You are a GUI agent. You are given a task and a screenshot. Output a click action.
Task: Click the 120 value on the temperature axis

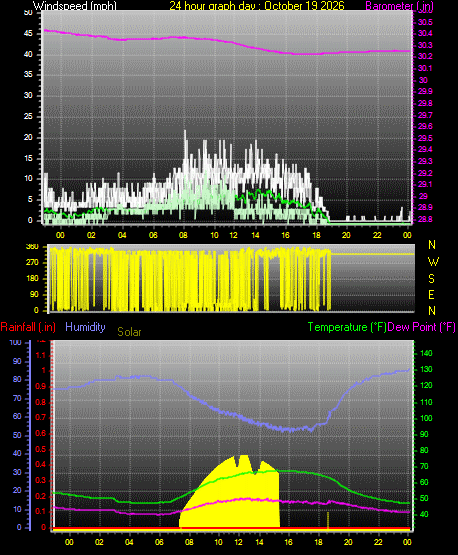click(426, 385)
